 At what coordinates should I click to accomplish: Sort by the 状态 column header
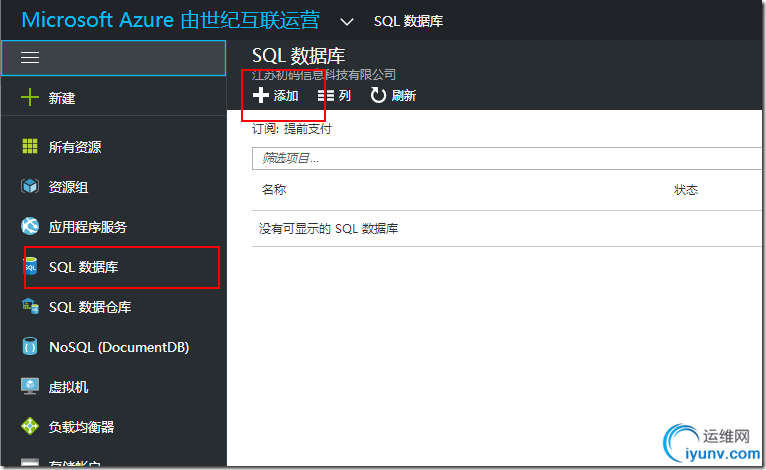[686, 190]
